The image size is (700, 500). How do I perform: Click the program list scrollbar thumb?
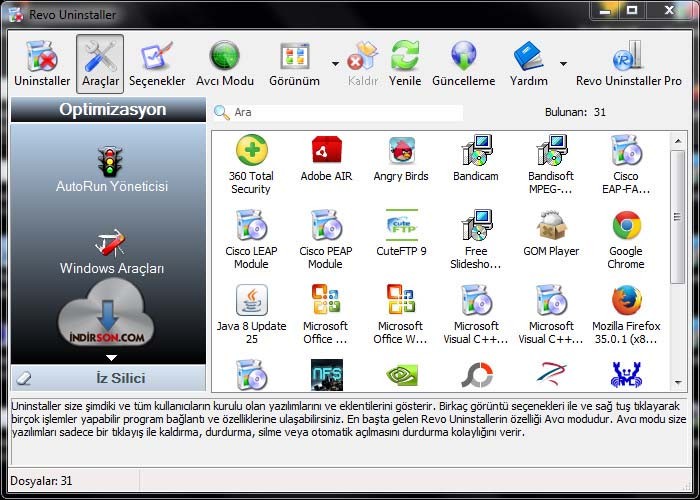click(678, 217)
